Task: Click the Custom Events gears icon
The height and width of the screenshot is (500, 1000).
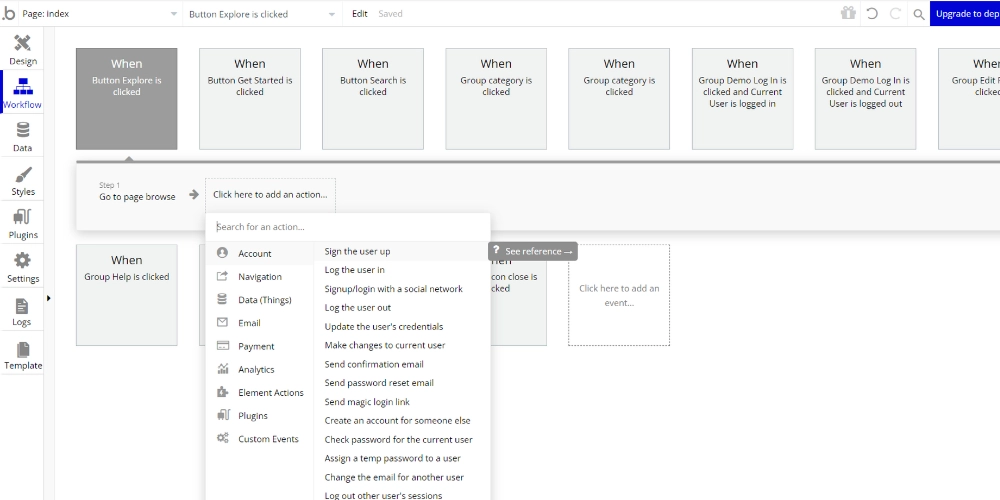Action: 222,438
